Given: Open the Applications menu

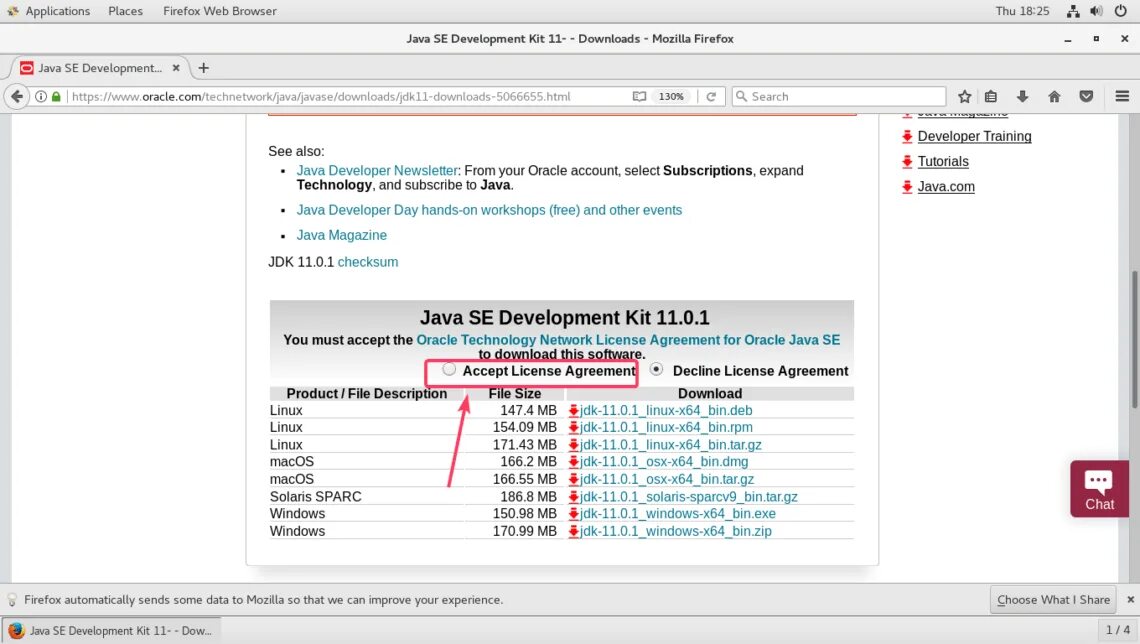Looking at the screenshot, I should click(57, 11).
